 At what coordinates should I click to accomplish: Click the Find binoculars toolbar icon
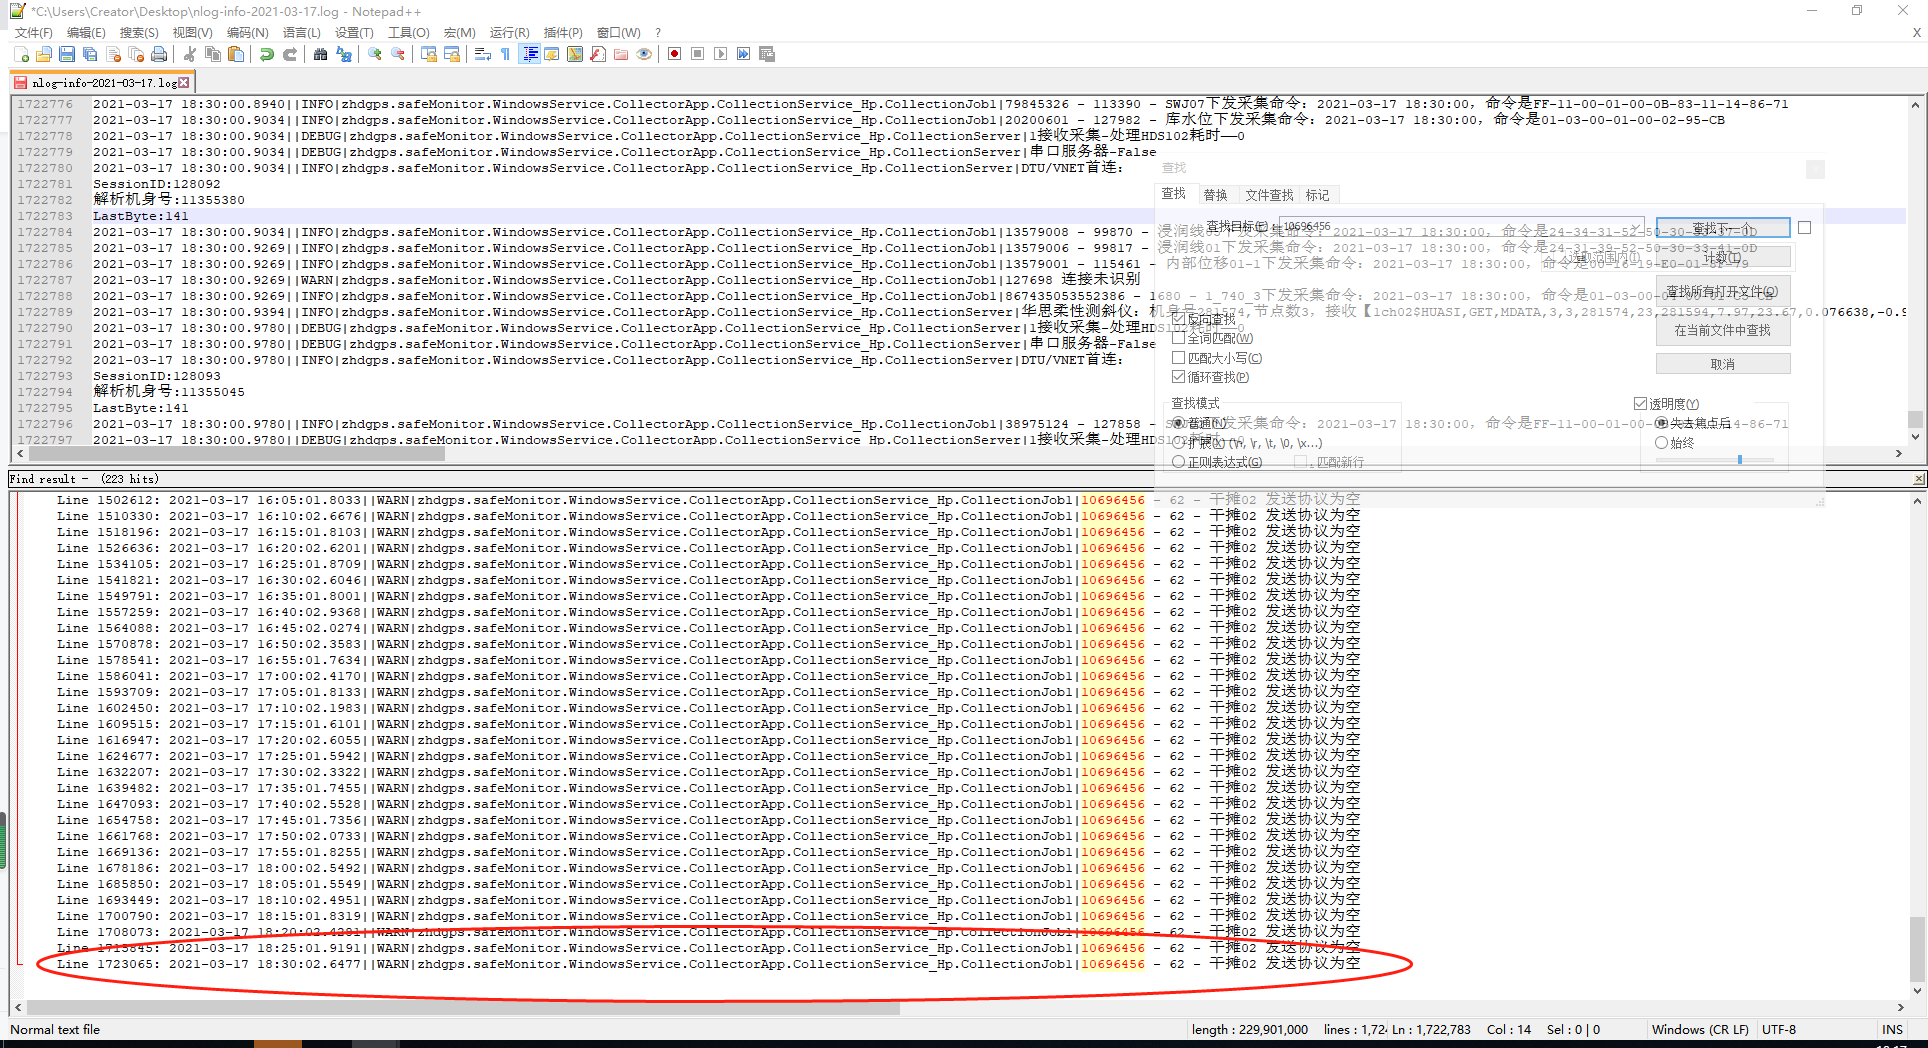[320, 54]
